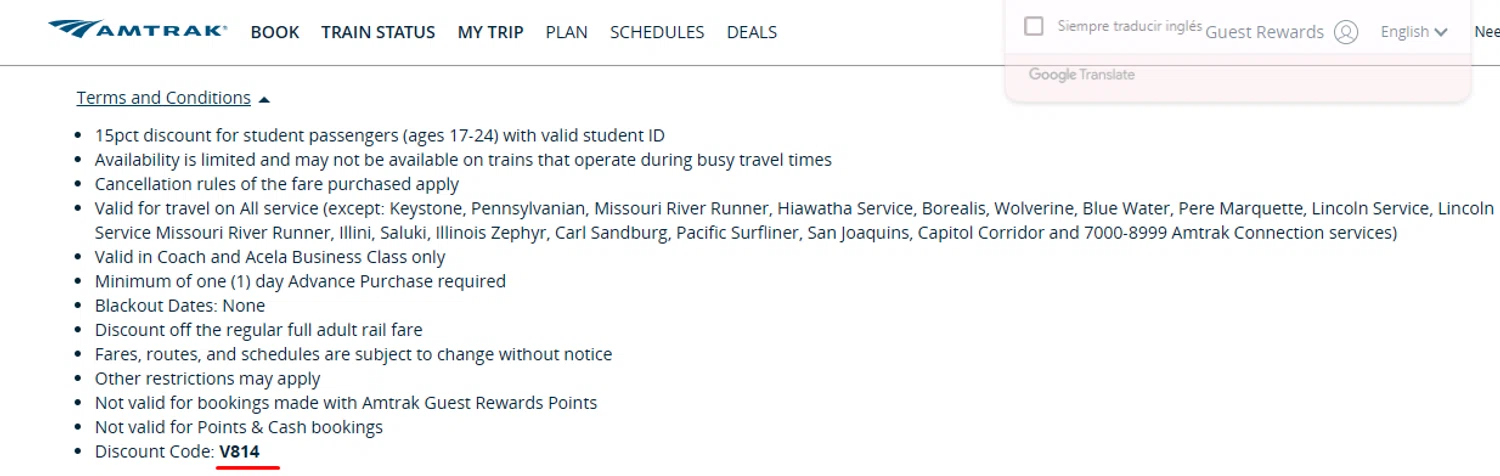
Task: Click the Guest Rewards link
Action: (1264, 32)
